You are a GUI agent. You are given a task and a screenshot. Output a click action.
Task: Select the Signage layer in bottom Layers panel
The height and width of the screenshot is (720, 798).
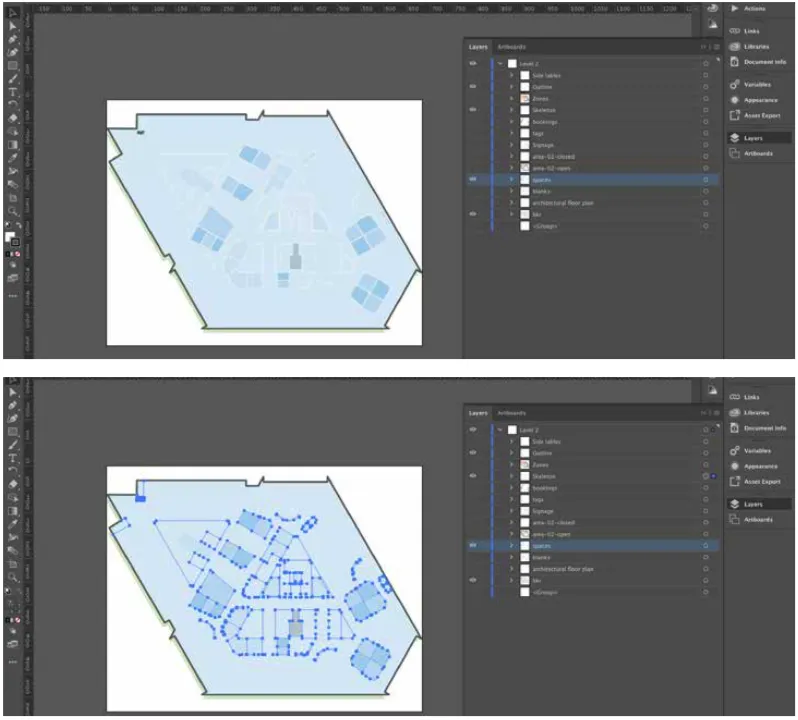pos(545,511)
